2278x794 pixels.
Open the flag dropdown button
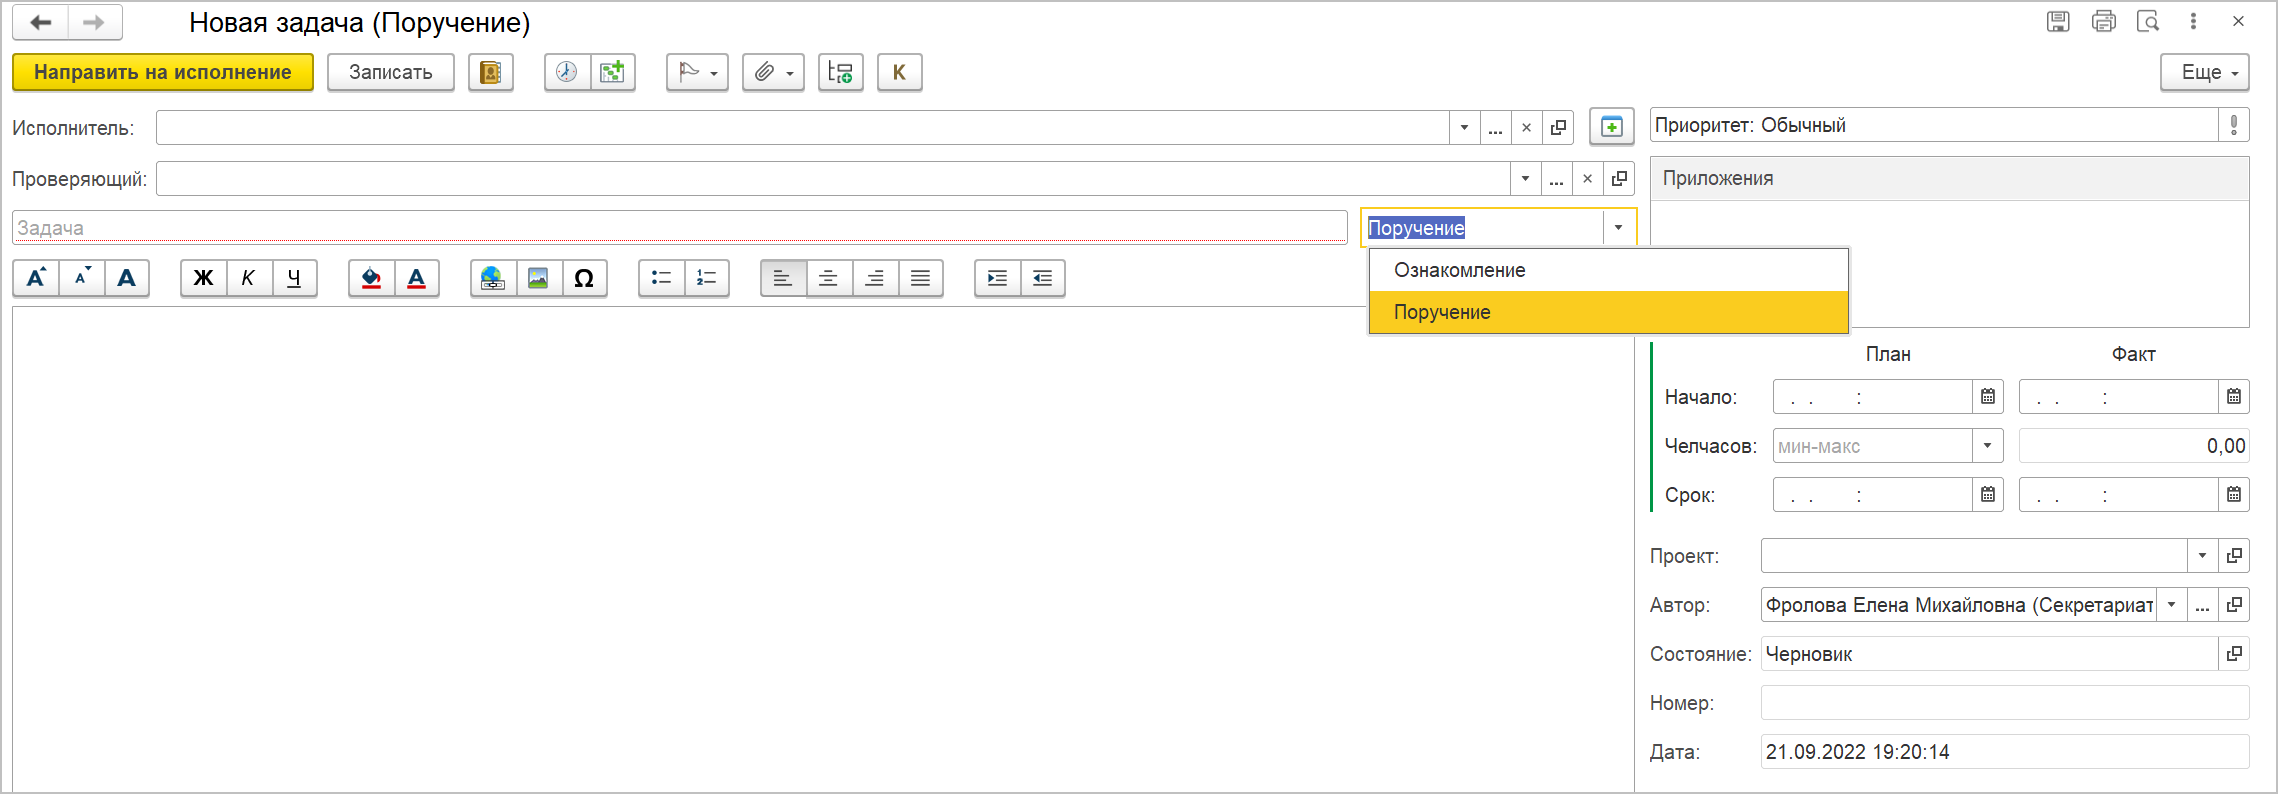coord(697,72)
